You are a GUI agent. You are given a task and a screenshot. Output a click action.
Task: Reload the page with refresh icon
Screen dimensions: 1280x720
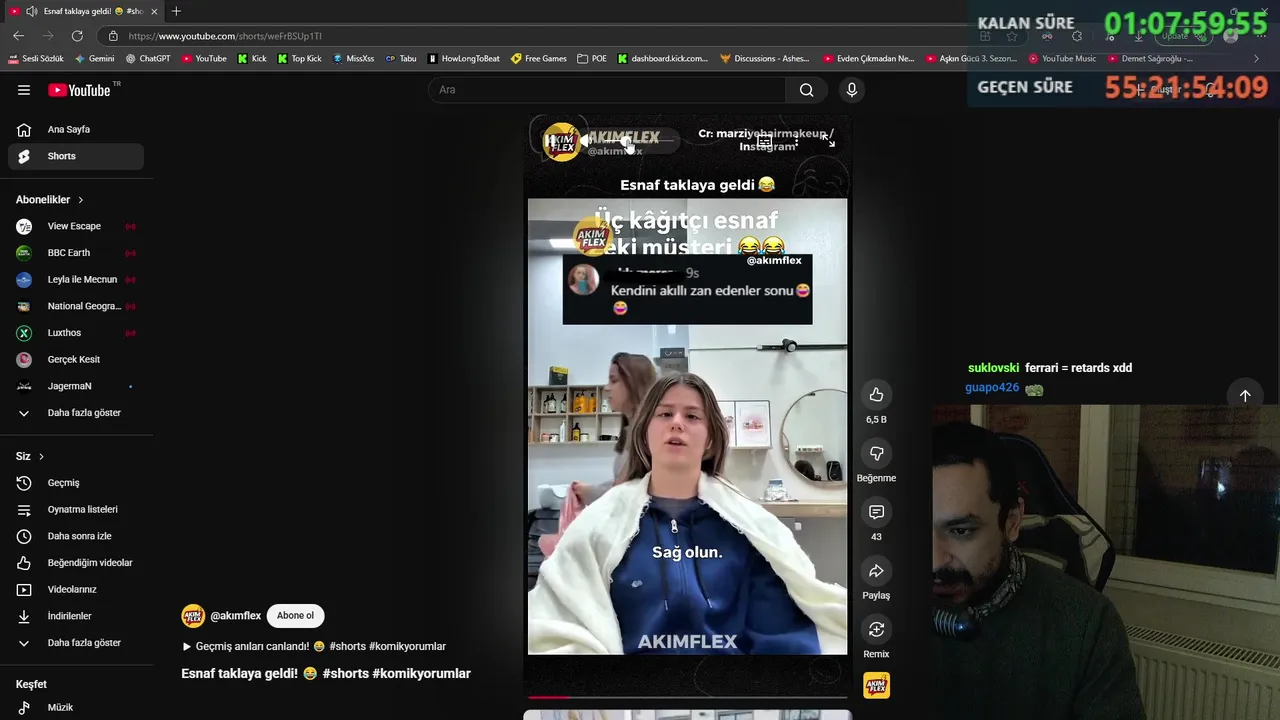point(77,36)
